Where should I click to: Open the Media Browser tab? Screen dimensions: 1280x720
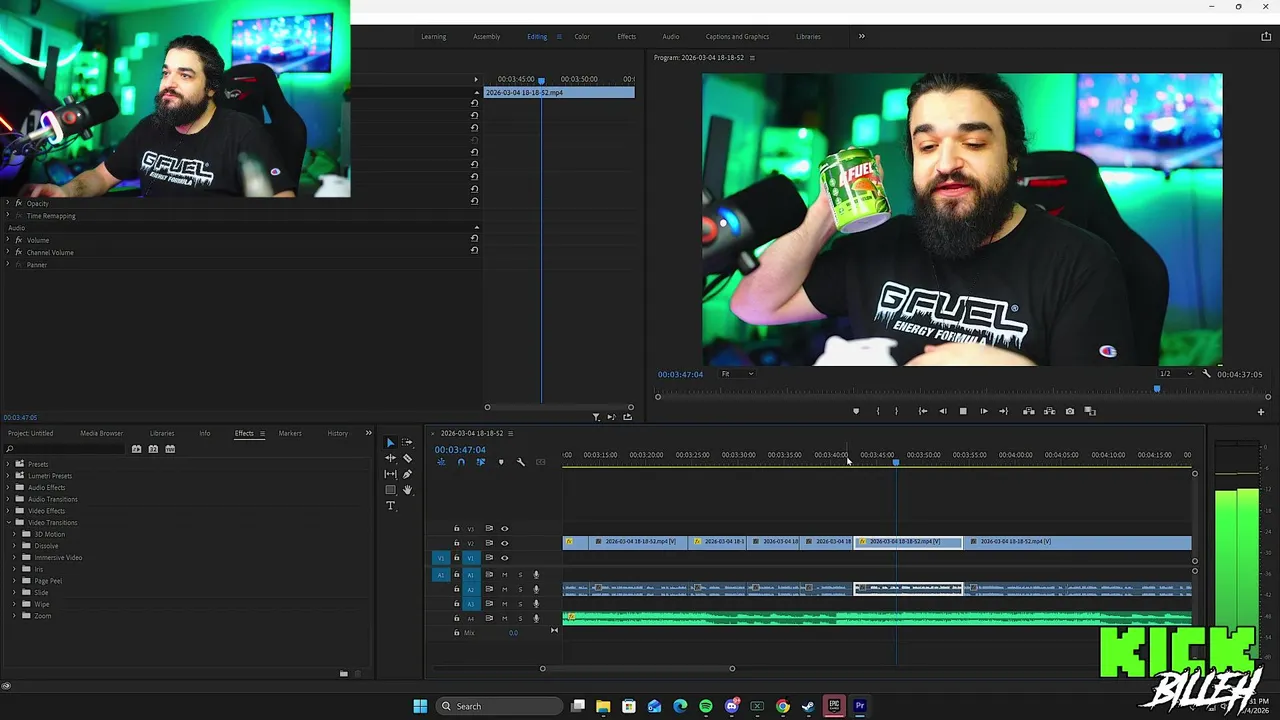click(101, 433)
